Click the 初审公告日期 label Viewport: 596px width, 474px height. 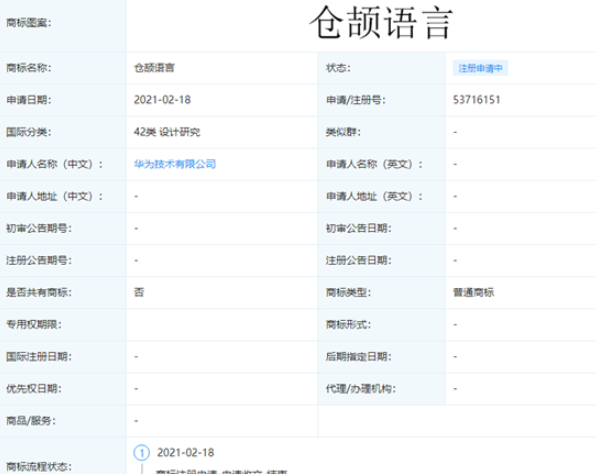[358, 228]
